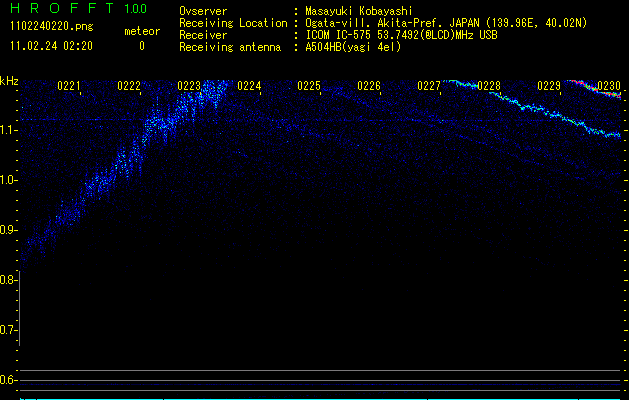Image resolution: width=629 pixels, height=400 pixels.
Task: Click the red-hot echo trace near 0230
Action: click(597, 89)
